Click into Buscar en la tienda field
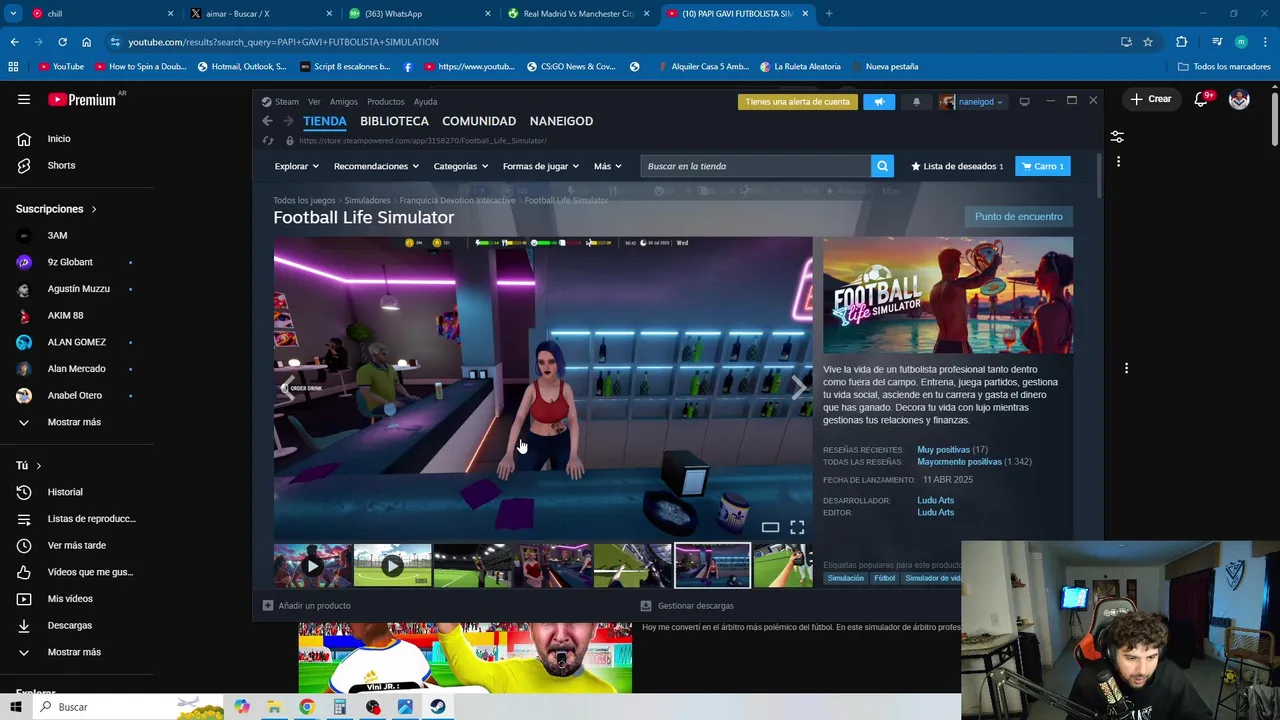The height and width of the screenshot is (720, 1280). point(755,166)
